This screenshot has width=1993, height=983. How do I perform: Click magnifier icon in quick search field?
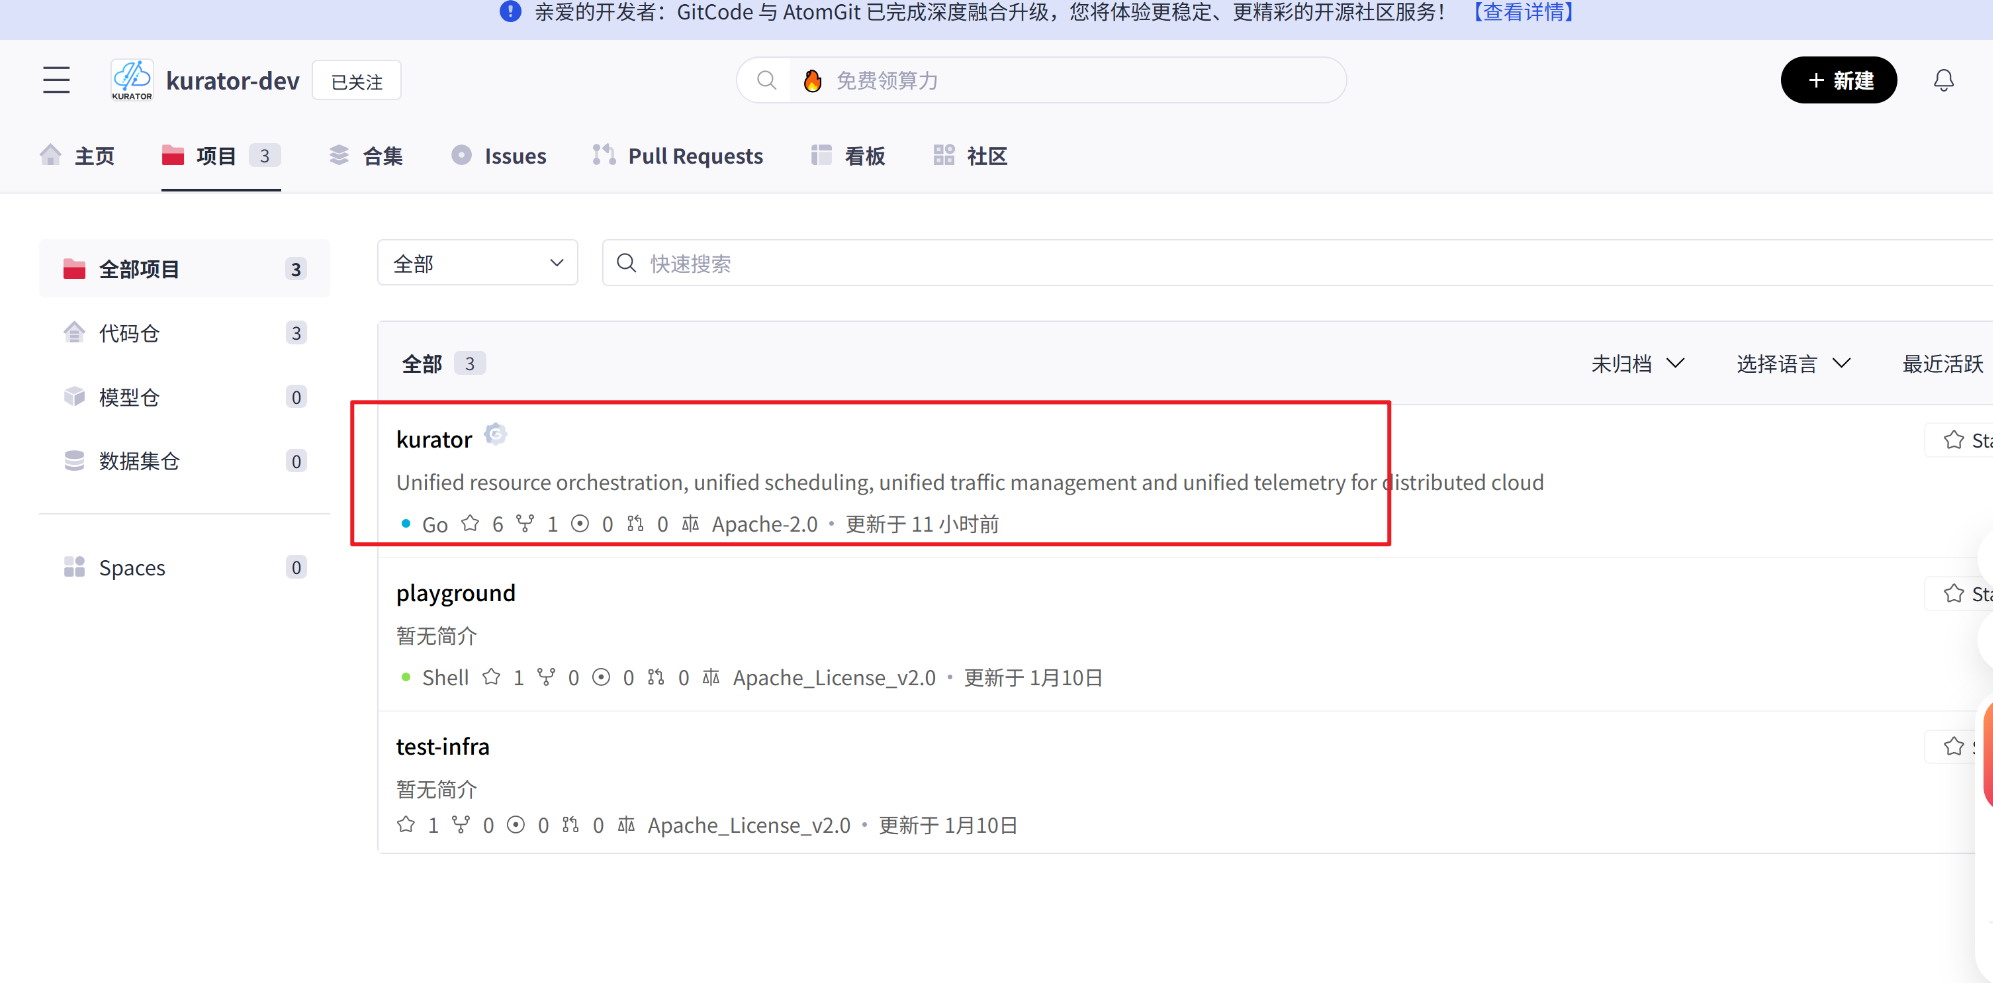coord(627,263)
